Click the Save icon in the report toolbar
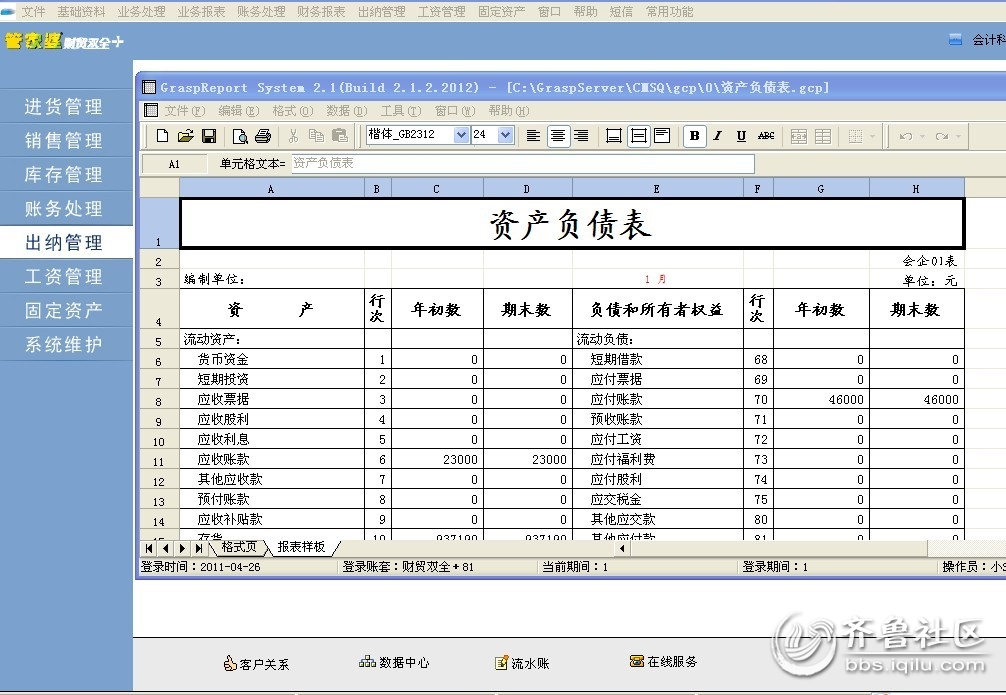This screenshot has width=1006, height=695. tap(207, 136)
